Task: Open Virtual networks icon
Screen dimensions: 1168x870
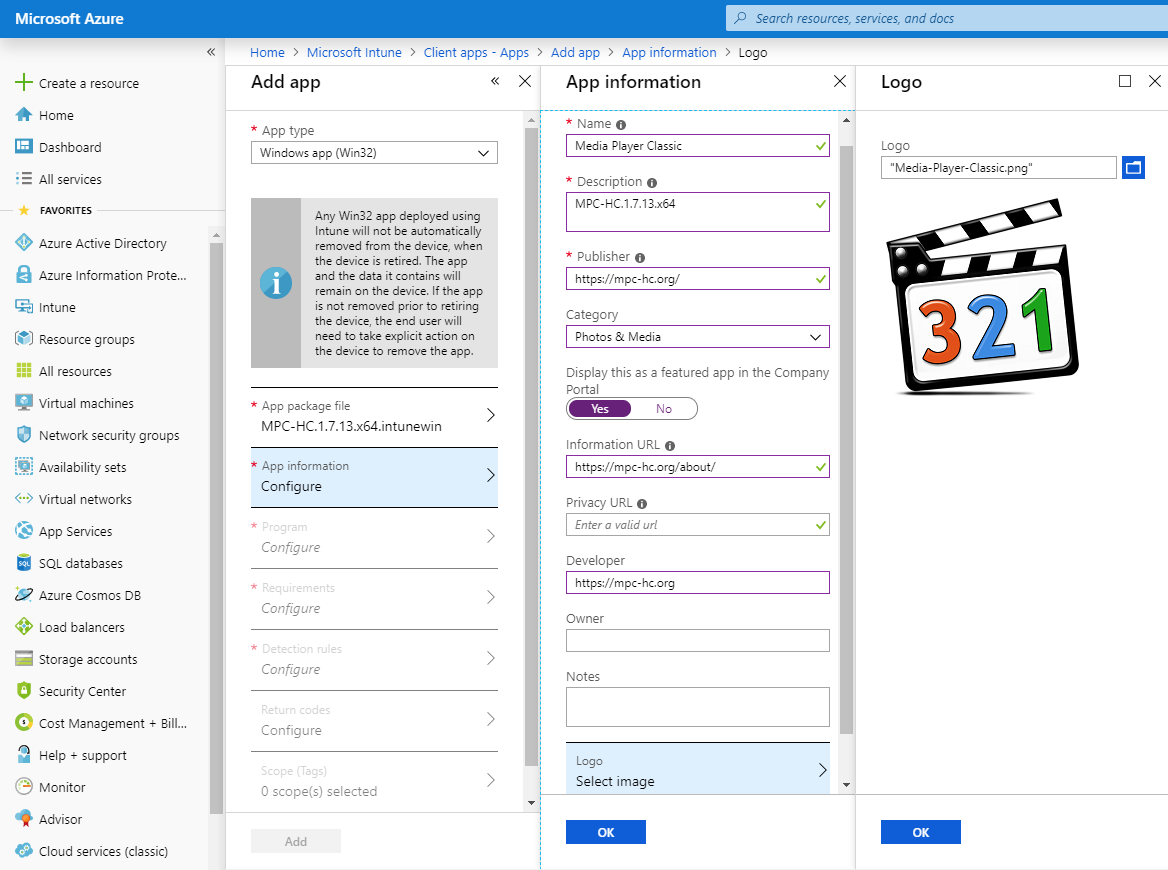Action: 24,499
